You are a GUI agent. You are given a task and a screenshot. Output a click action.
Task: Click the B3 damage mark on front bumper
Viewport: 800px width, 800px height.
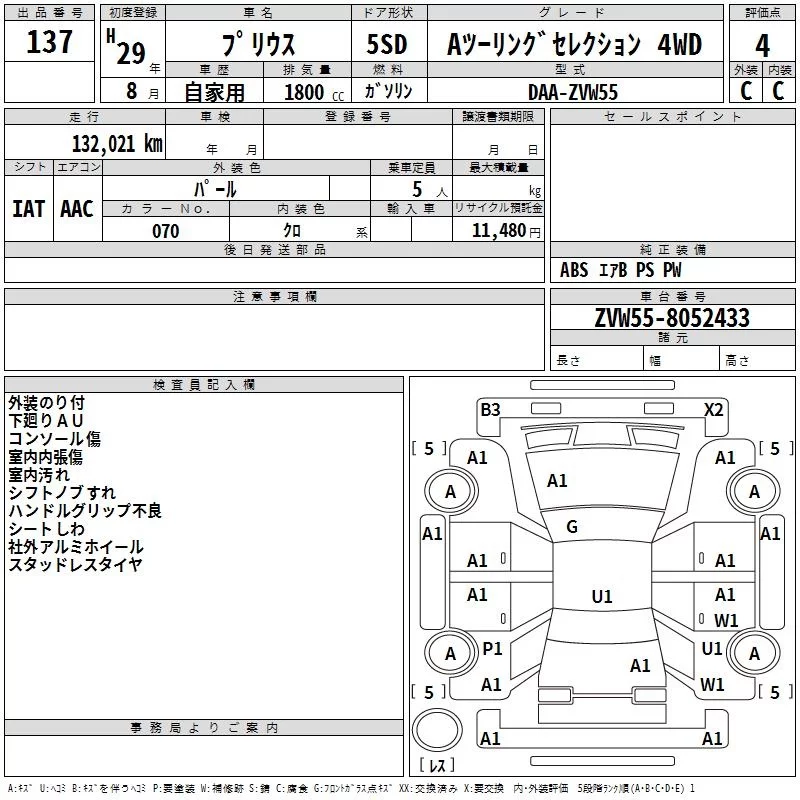click(x=490, y=409)
